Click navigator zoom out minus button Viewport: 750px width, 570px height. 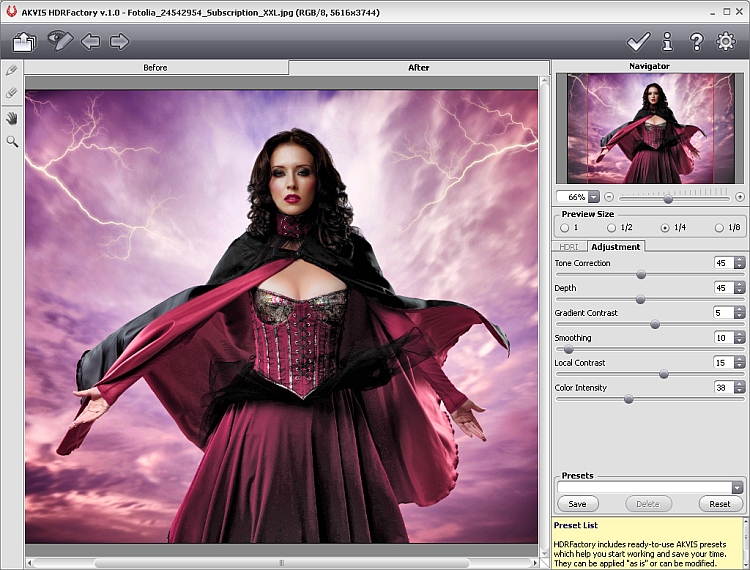(x=608, y=197)
